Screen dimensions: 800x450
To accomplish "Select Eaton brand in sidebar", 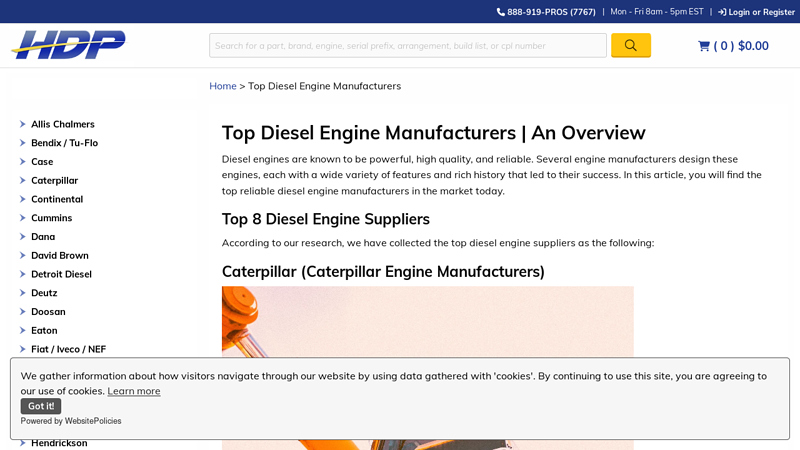I will 44,331.
